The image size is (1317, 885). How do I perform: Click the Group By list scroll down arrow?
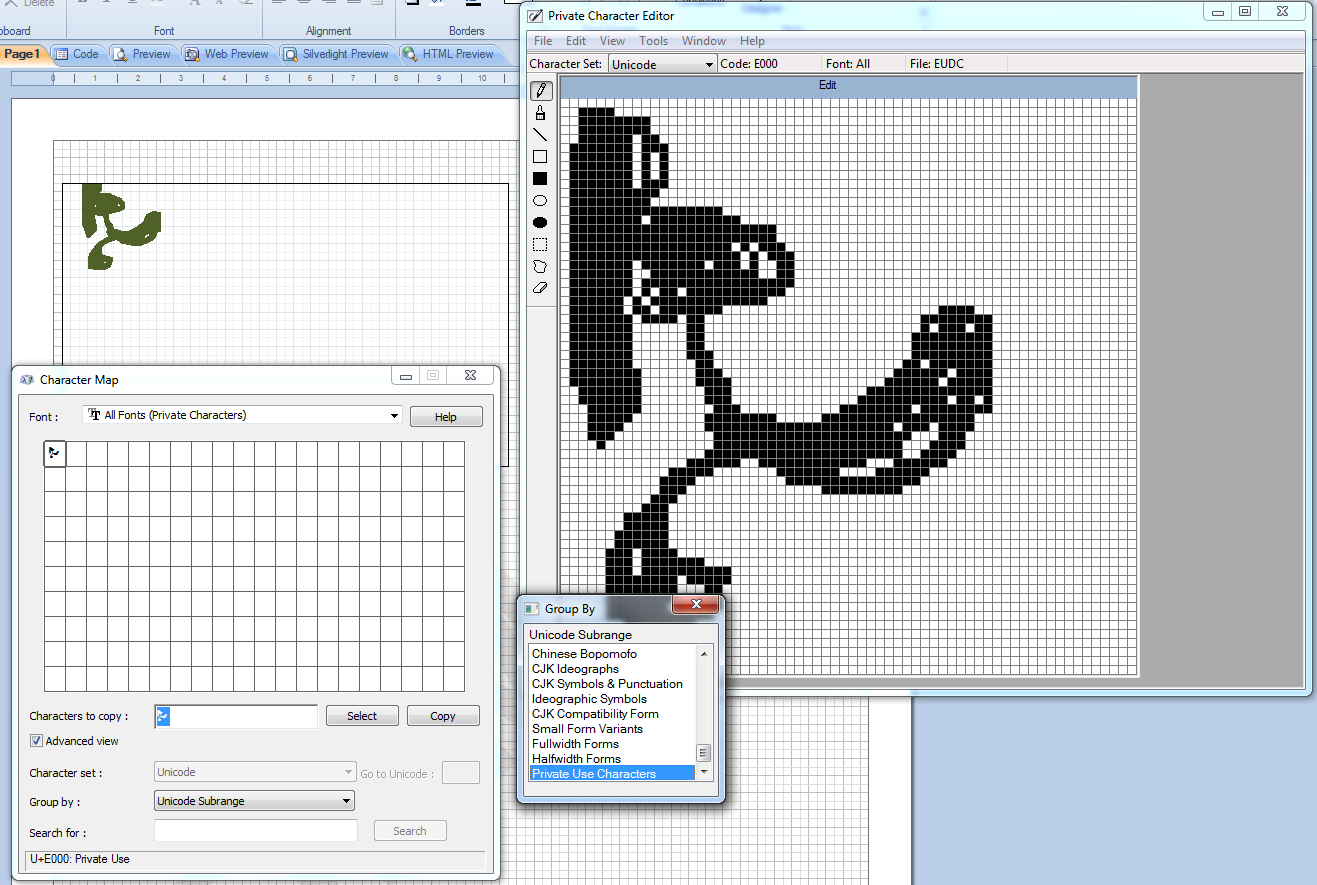tap(704, 773)
